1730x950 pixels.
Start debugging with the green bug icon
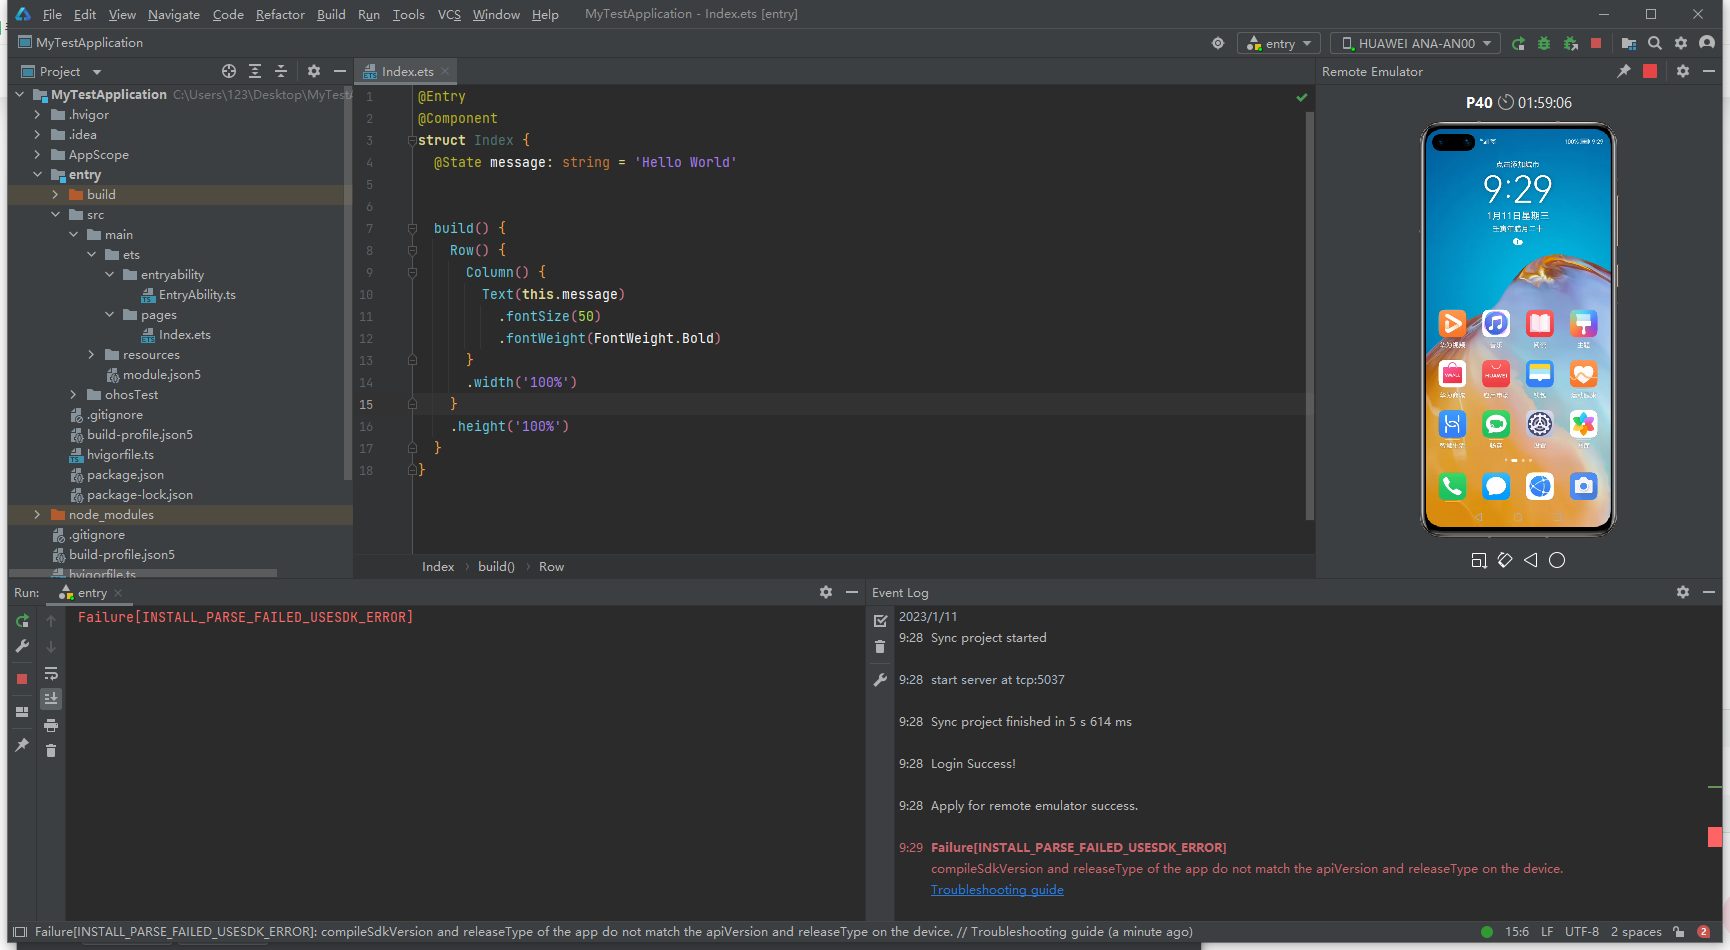tap(1544, 43)
